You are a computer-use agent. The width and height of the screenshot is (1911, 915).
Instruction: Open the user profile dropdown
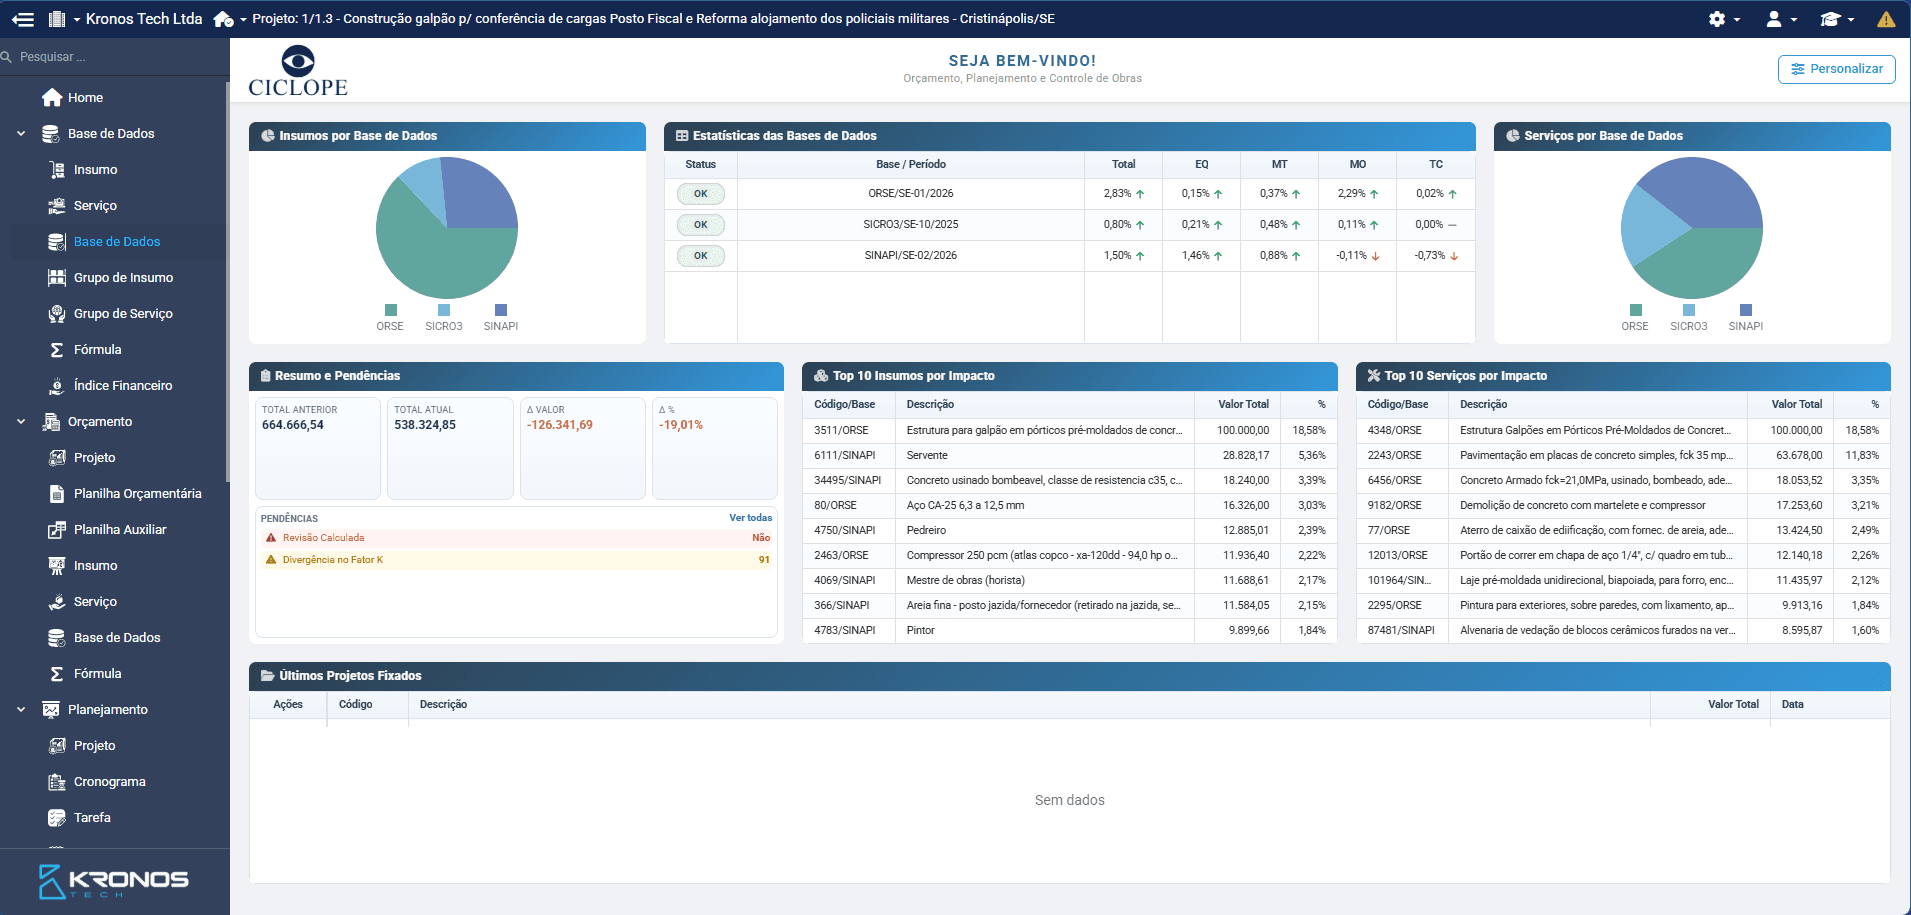(1781, 19)
